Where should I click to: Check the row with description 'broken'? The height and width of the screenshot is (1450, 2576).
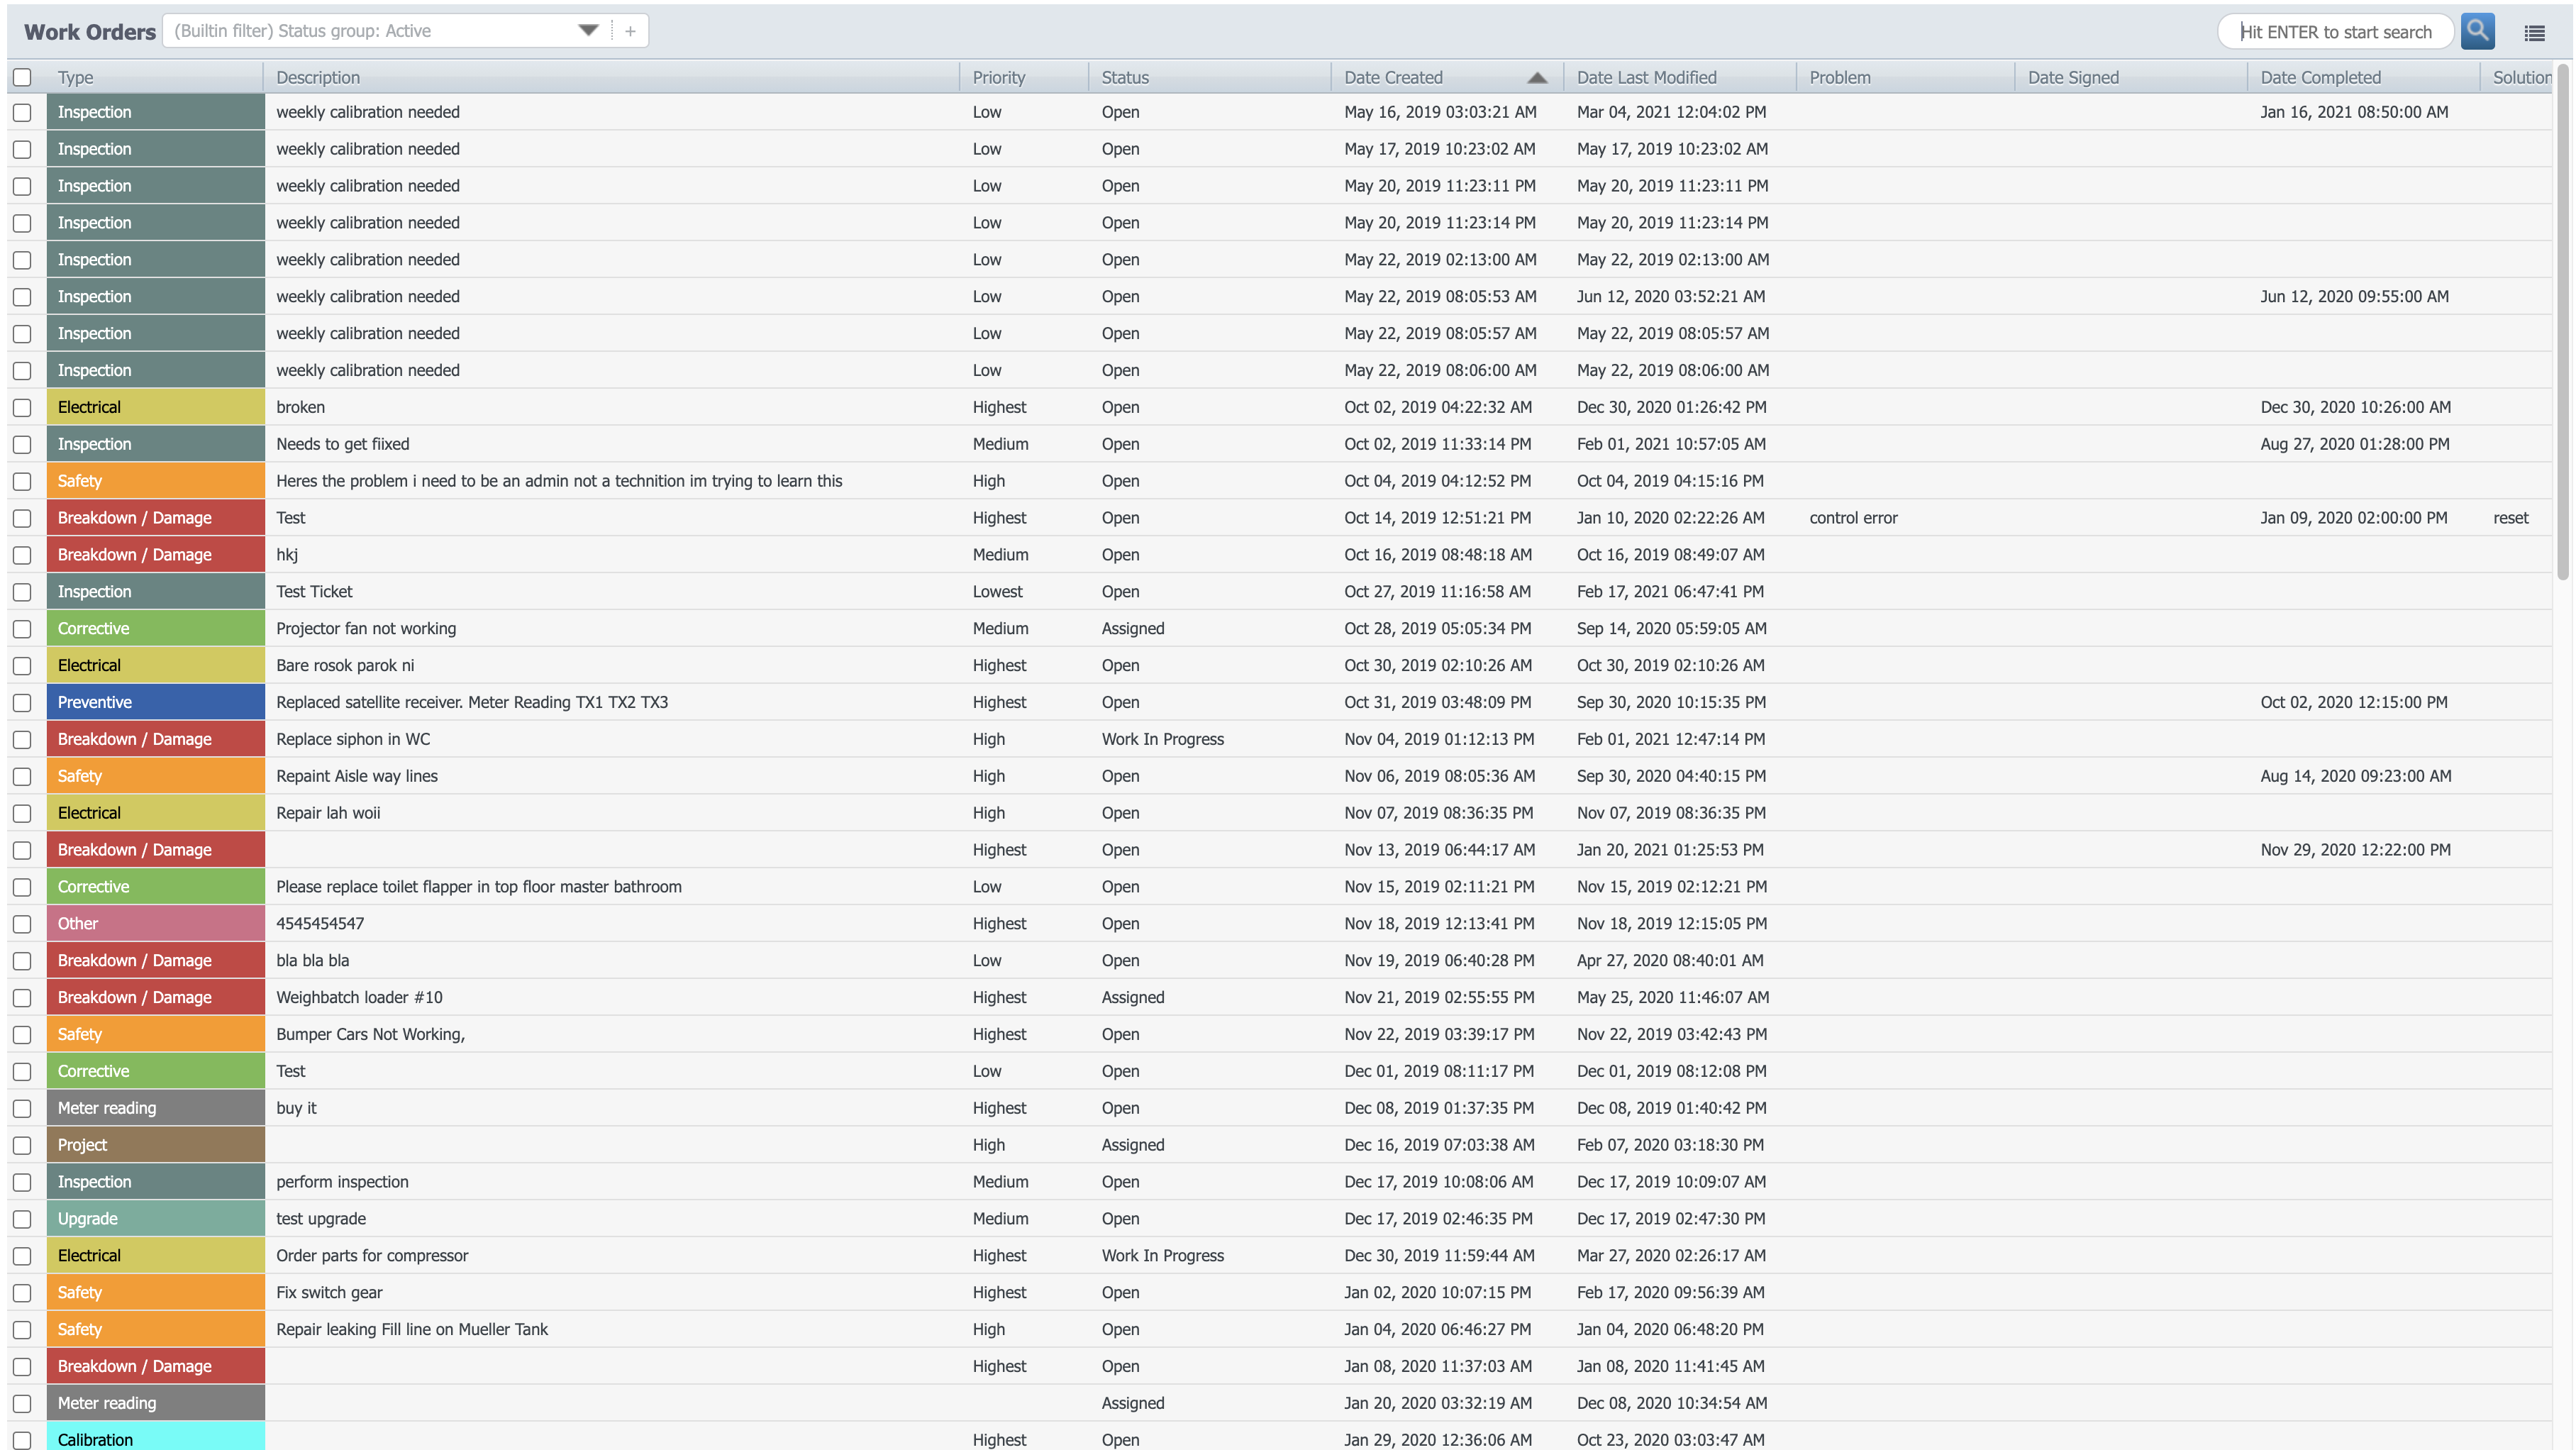(x=22, y=407)
